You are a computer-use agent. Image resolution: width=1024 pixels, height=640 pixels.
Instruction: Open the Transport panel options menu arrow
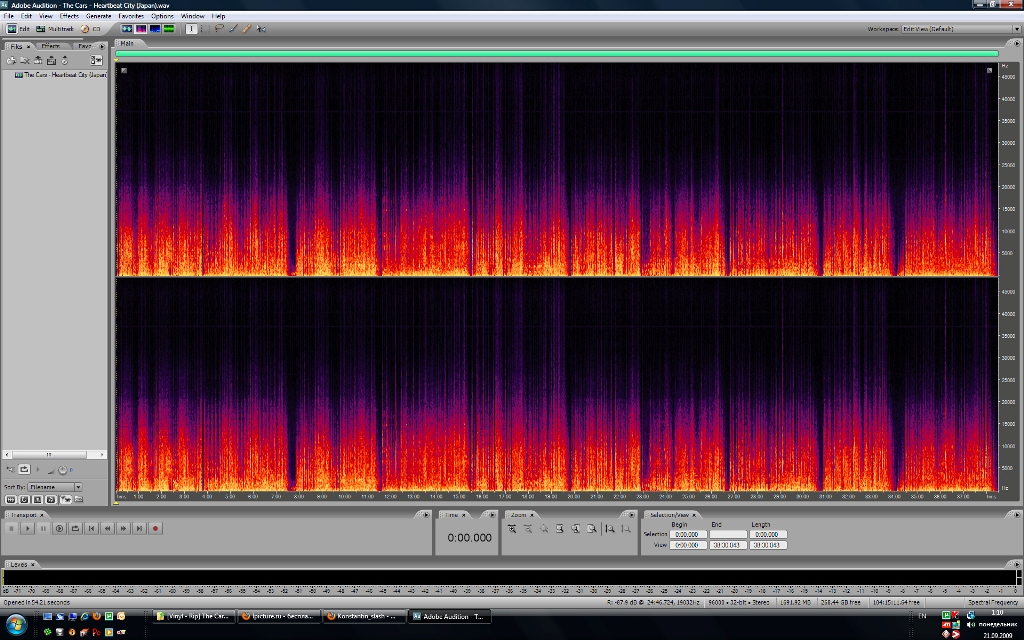coord(425,515)
